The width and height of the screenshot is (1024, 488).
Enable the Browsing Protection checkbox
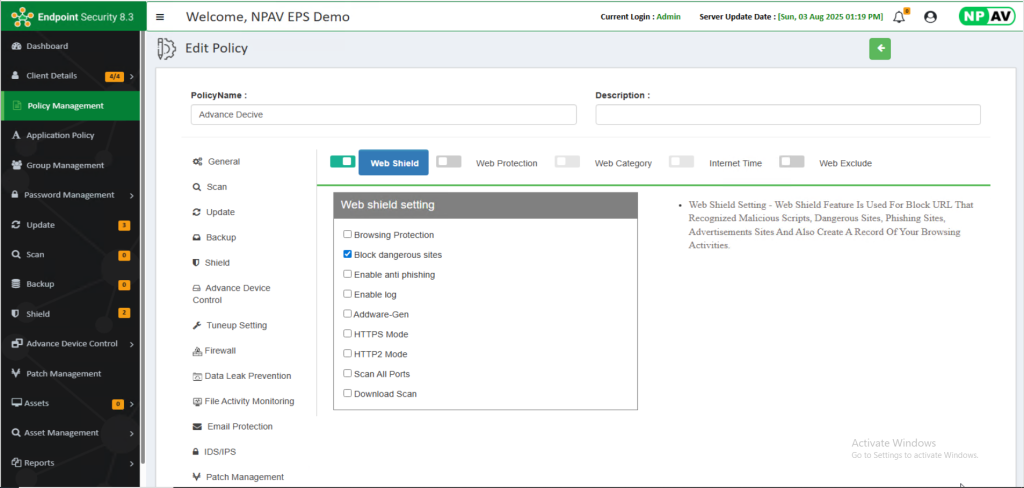(x=347, y=235)
